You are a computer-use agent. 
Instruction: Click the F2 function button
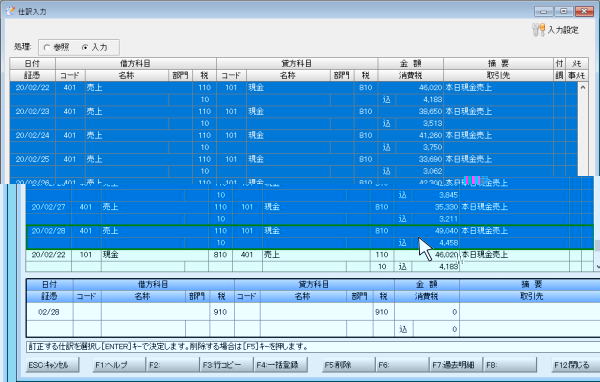[173, 365]
